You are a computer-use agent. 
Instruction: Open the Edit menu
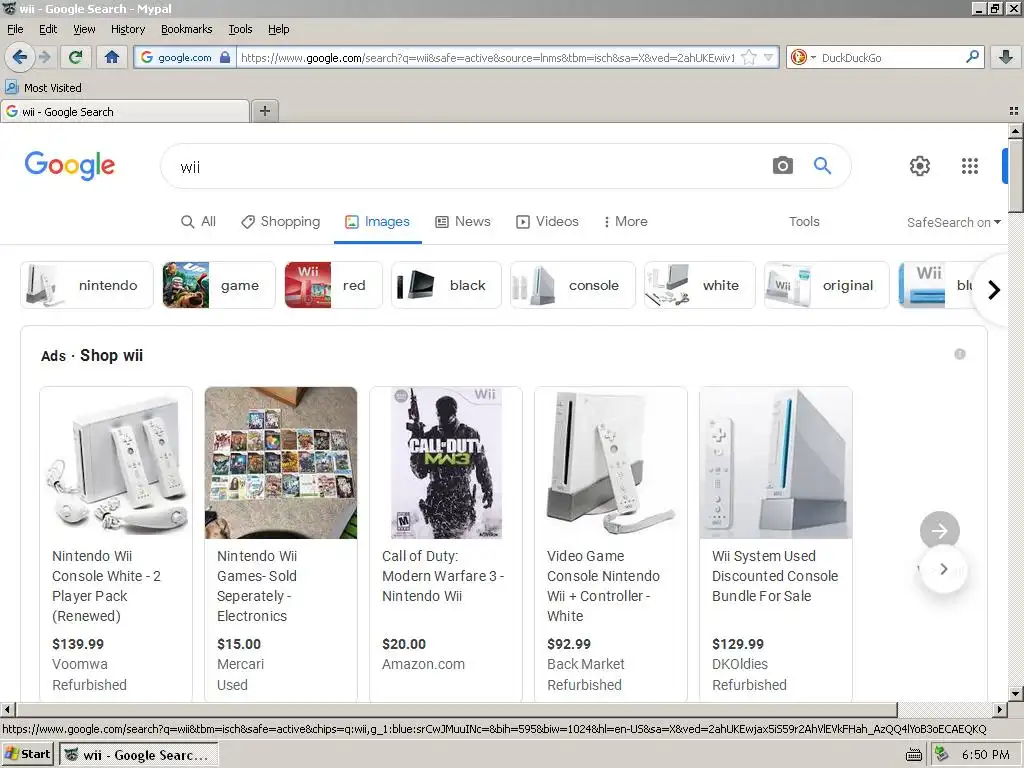tap(48, 29)
